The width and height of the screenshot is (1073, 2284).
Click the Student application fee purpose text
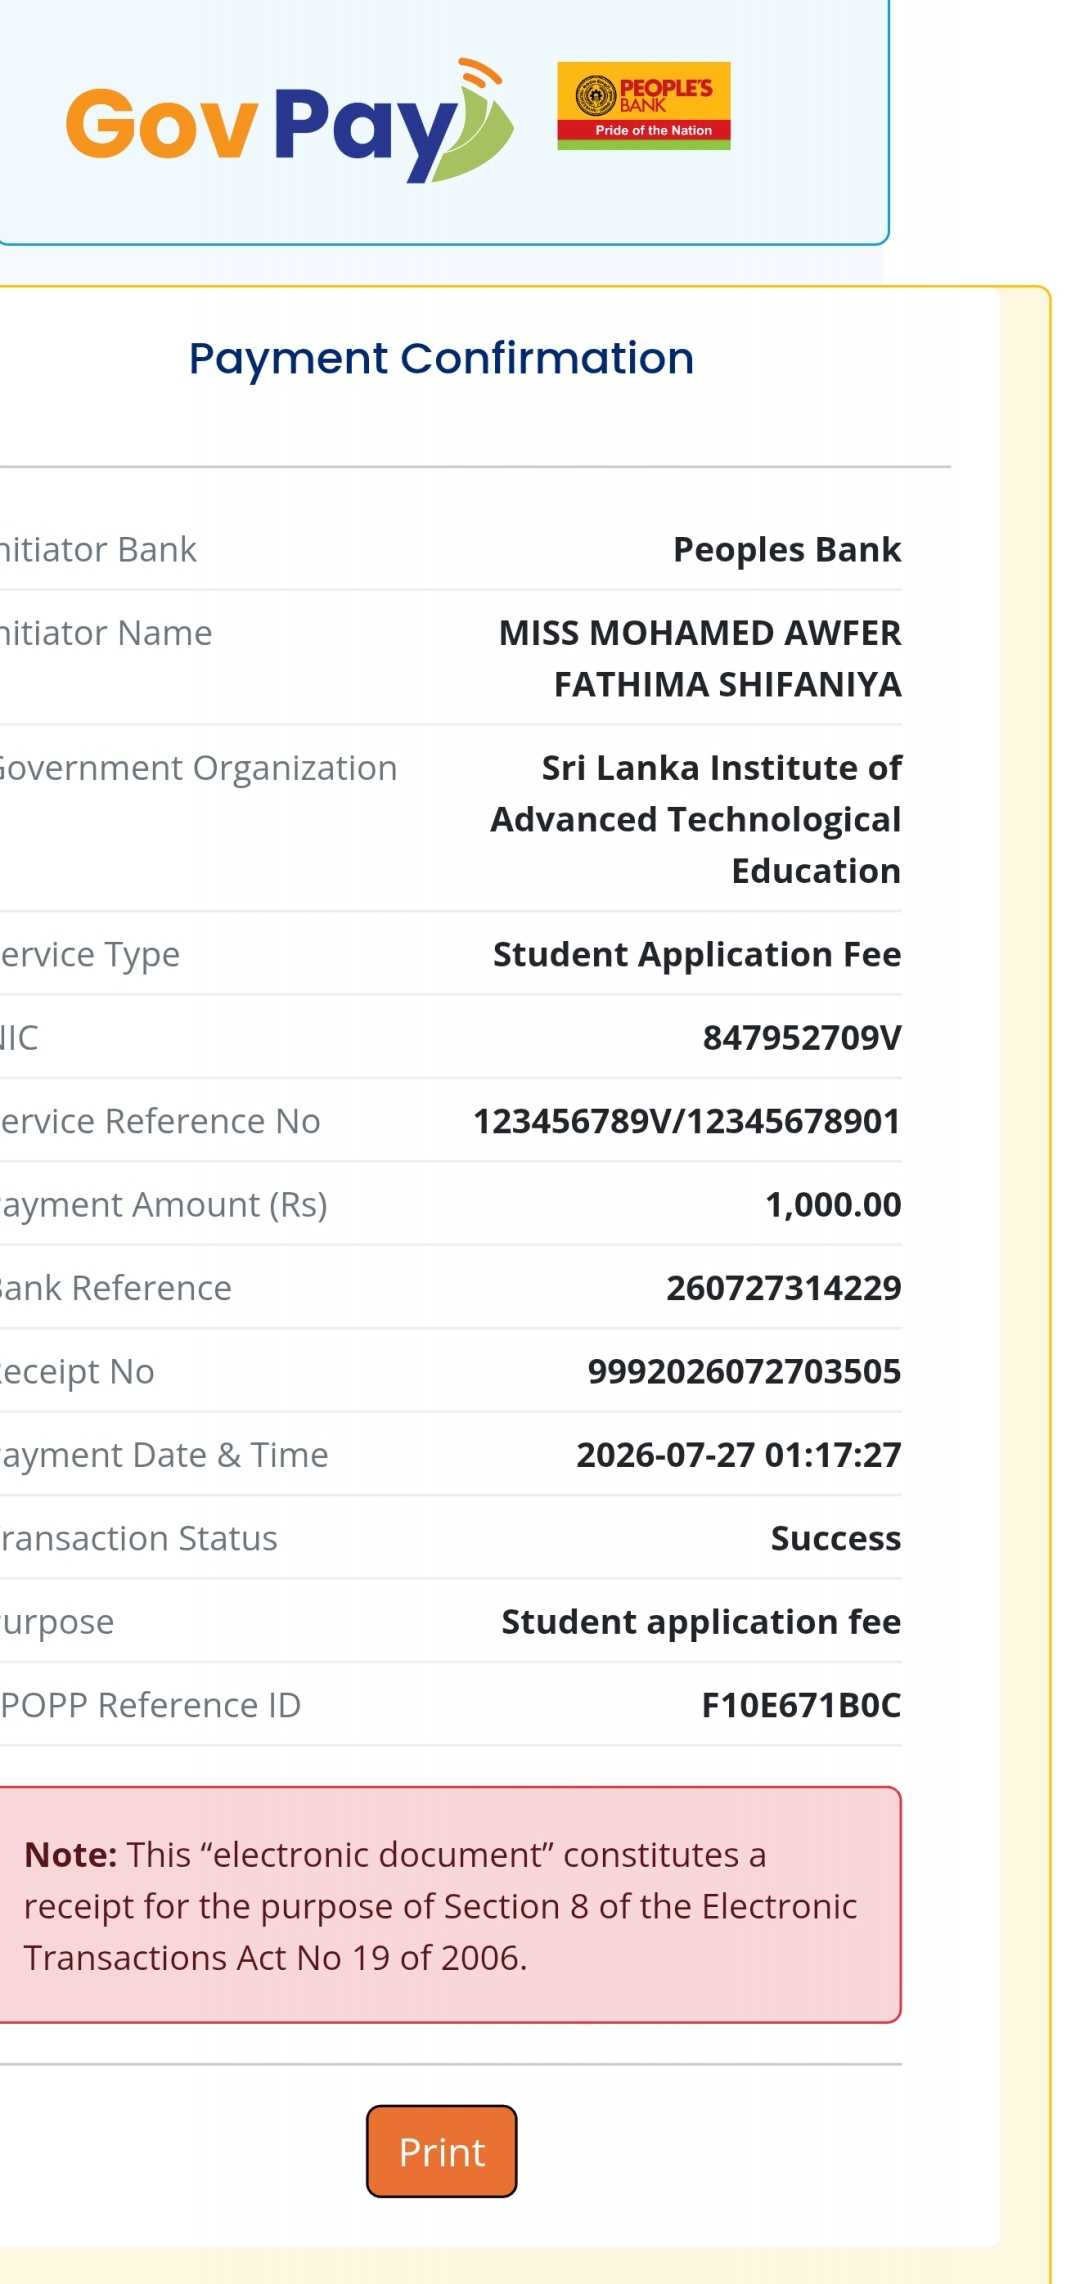coord(701,1621)
